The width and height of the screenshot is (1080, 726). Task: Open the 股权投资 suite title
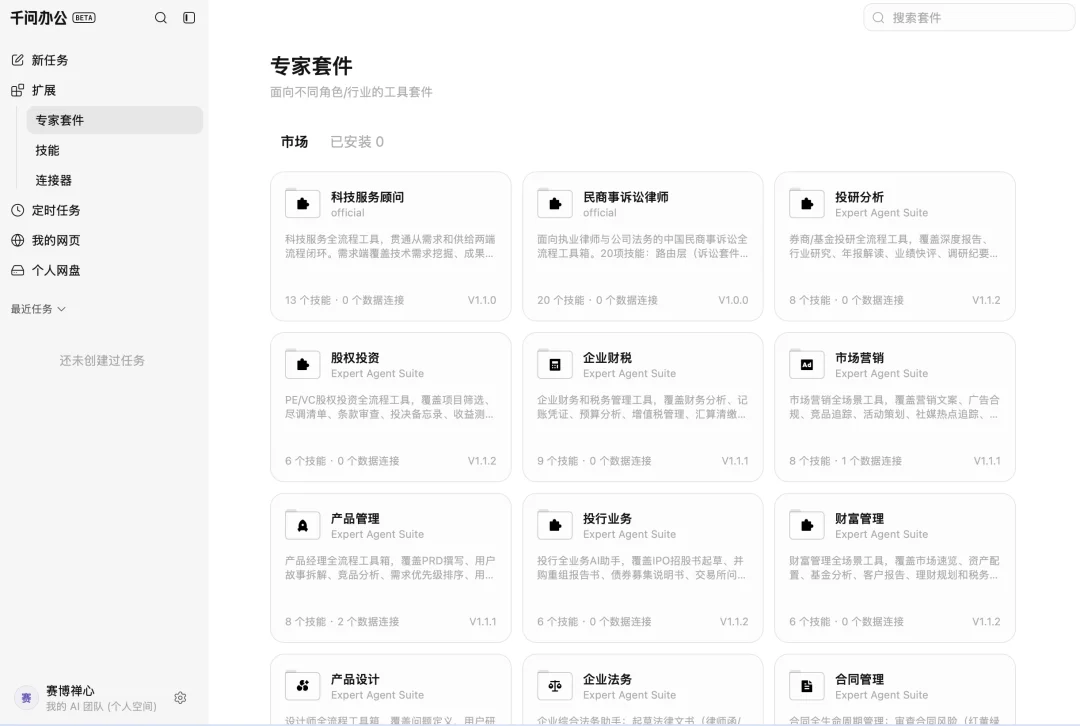pos(355,357)
